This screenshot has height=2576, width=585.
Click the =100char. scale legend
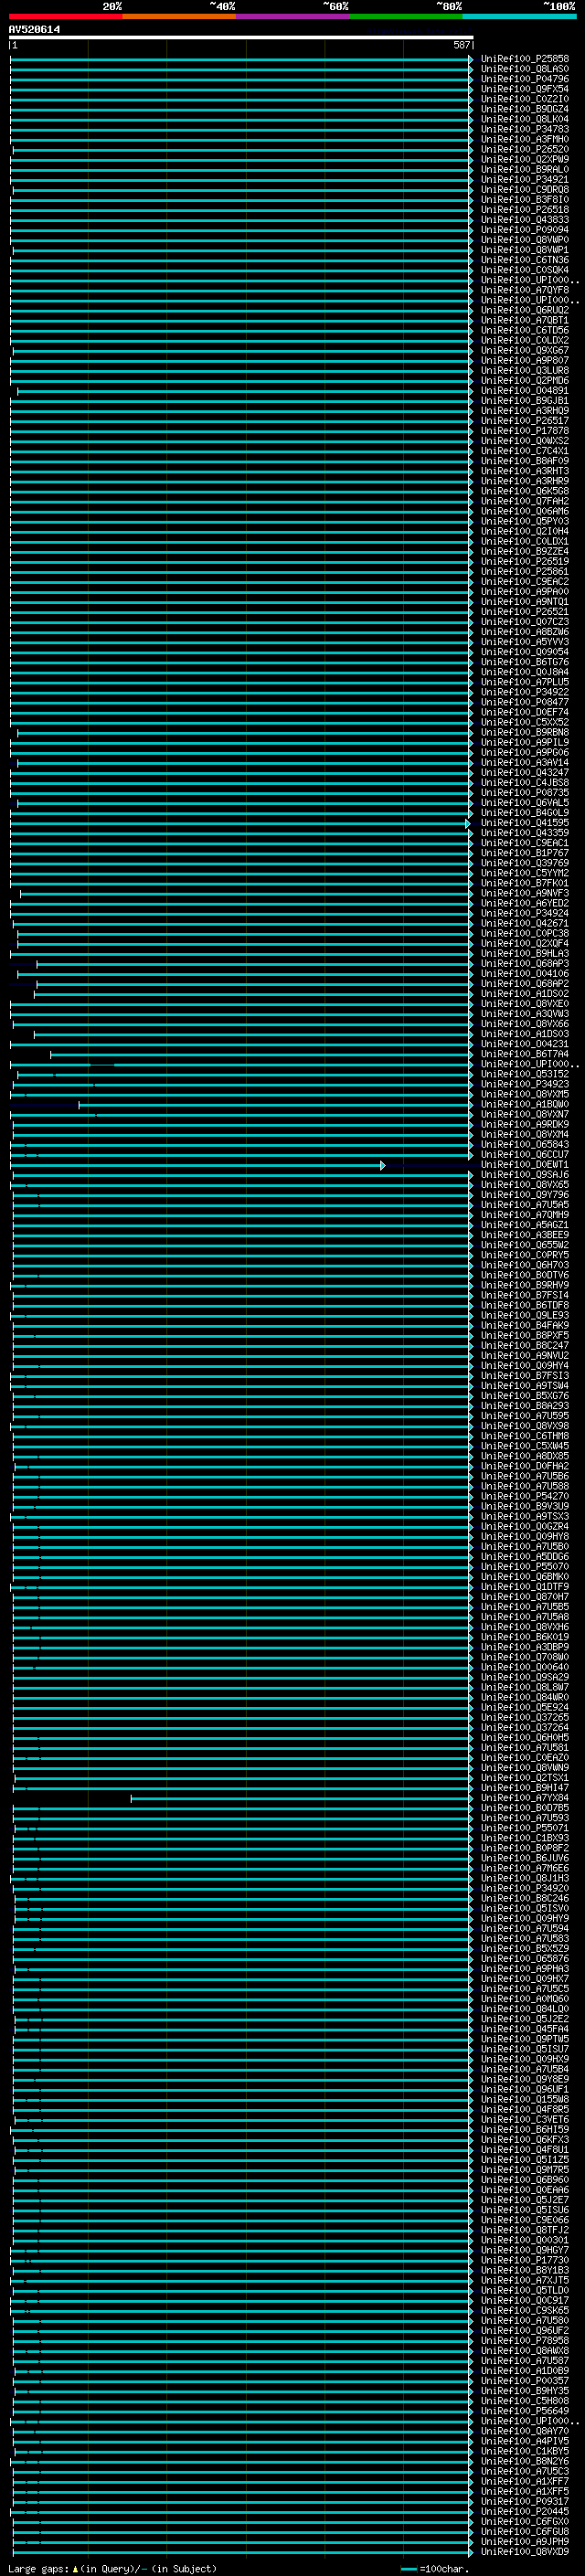436,2568
